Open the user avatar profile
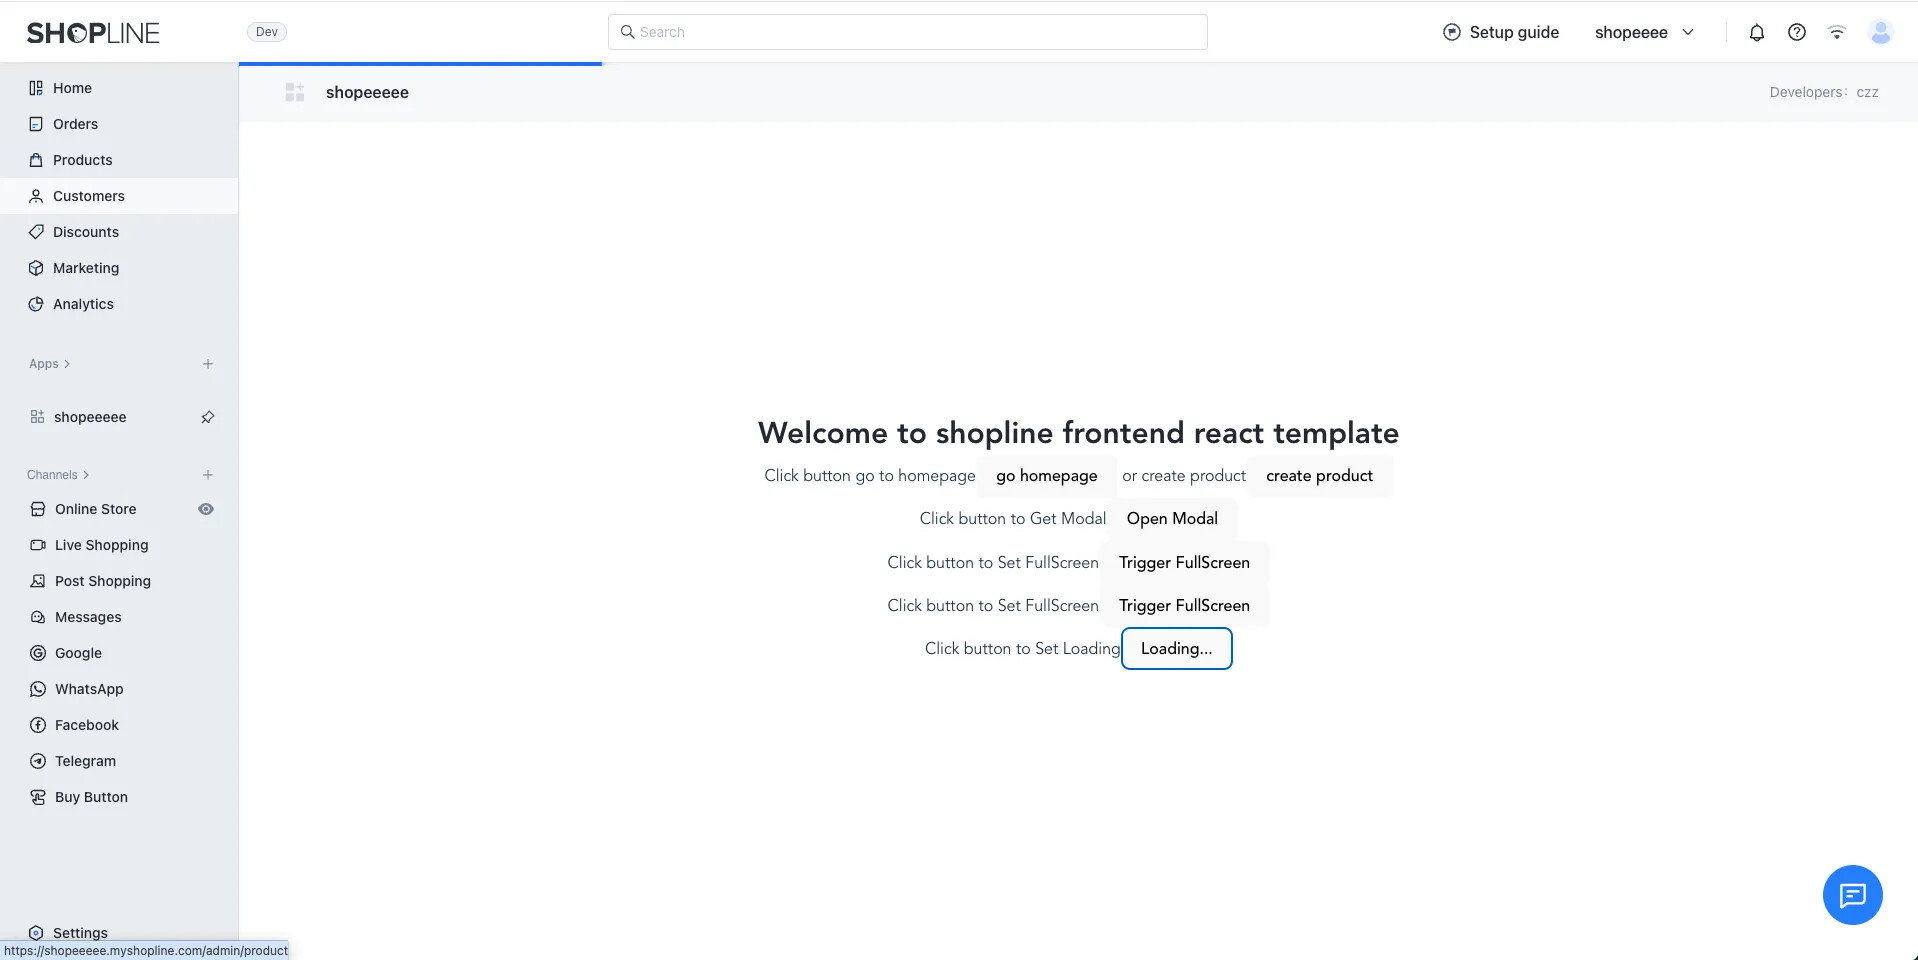 coord(1880,33)
